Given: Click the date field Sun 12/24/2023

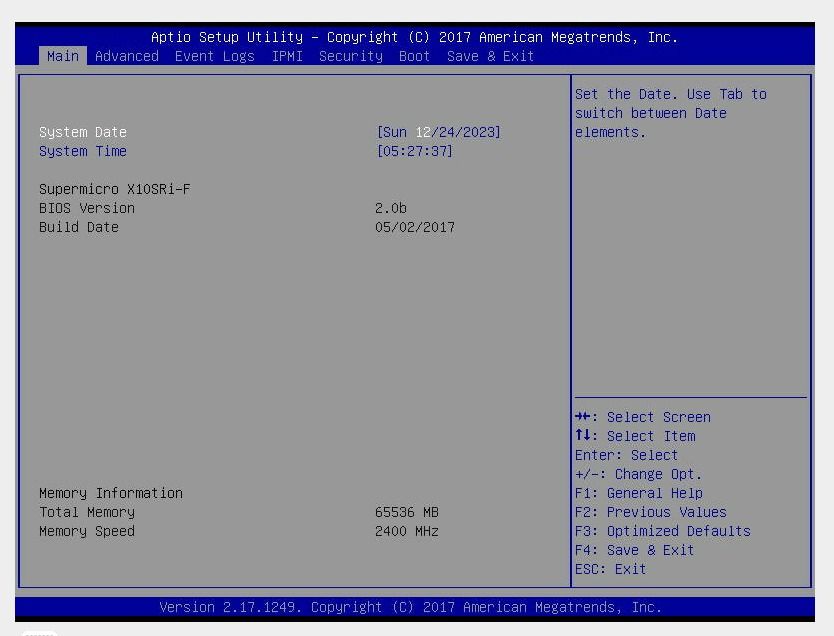Looking at the screenshot, I should [438, 132].
